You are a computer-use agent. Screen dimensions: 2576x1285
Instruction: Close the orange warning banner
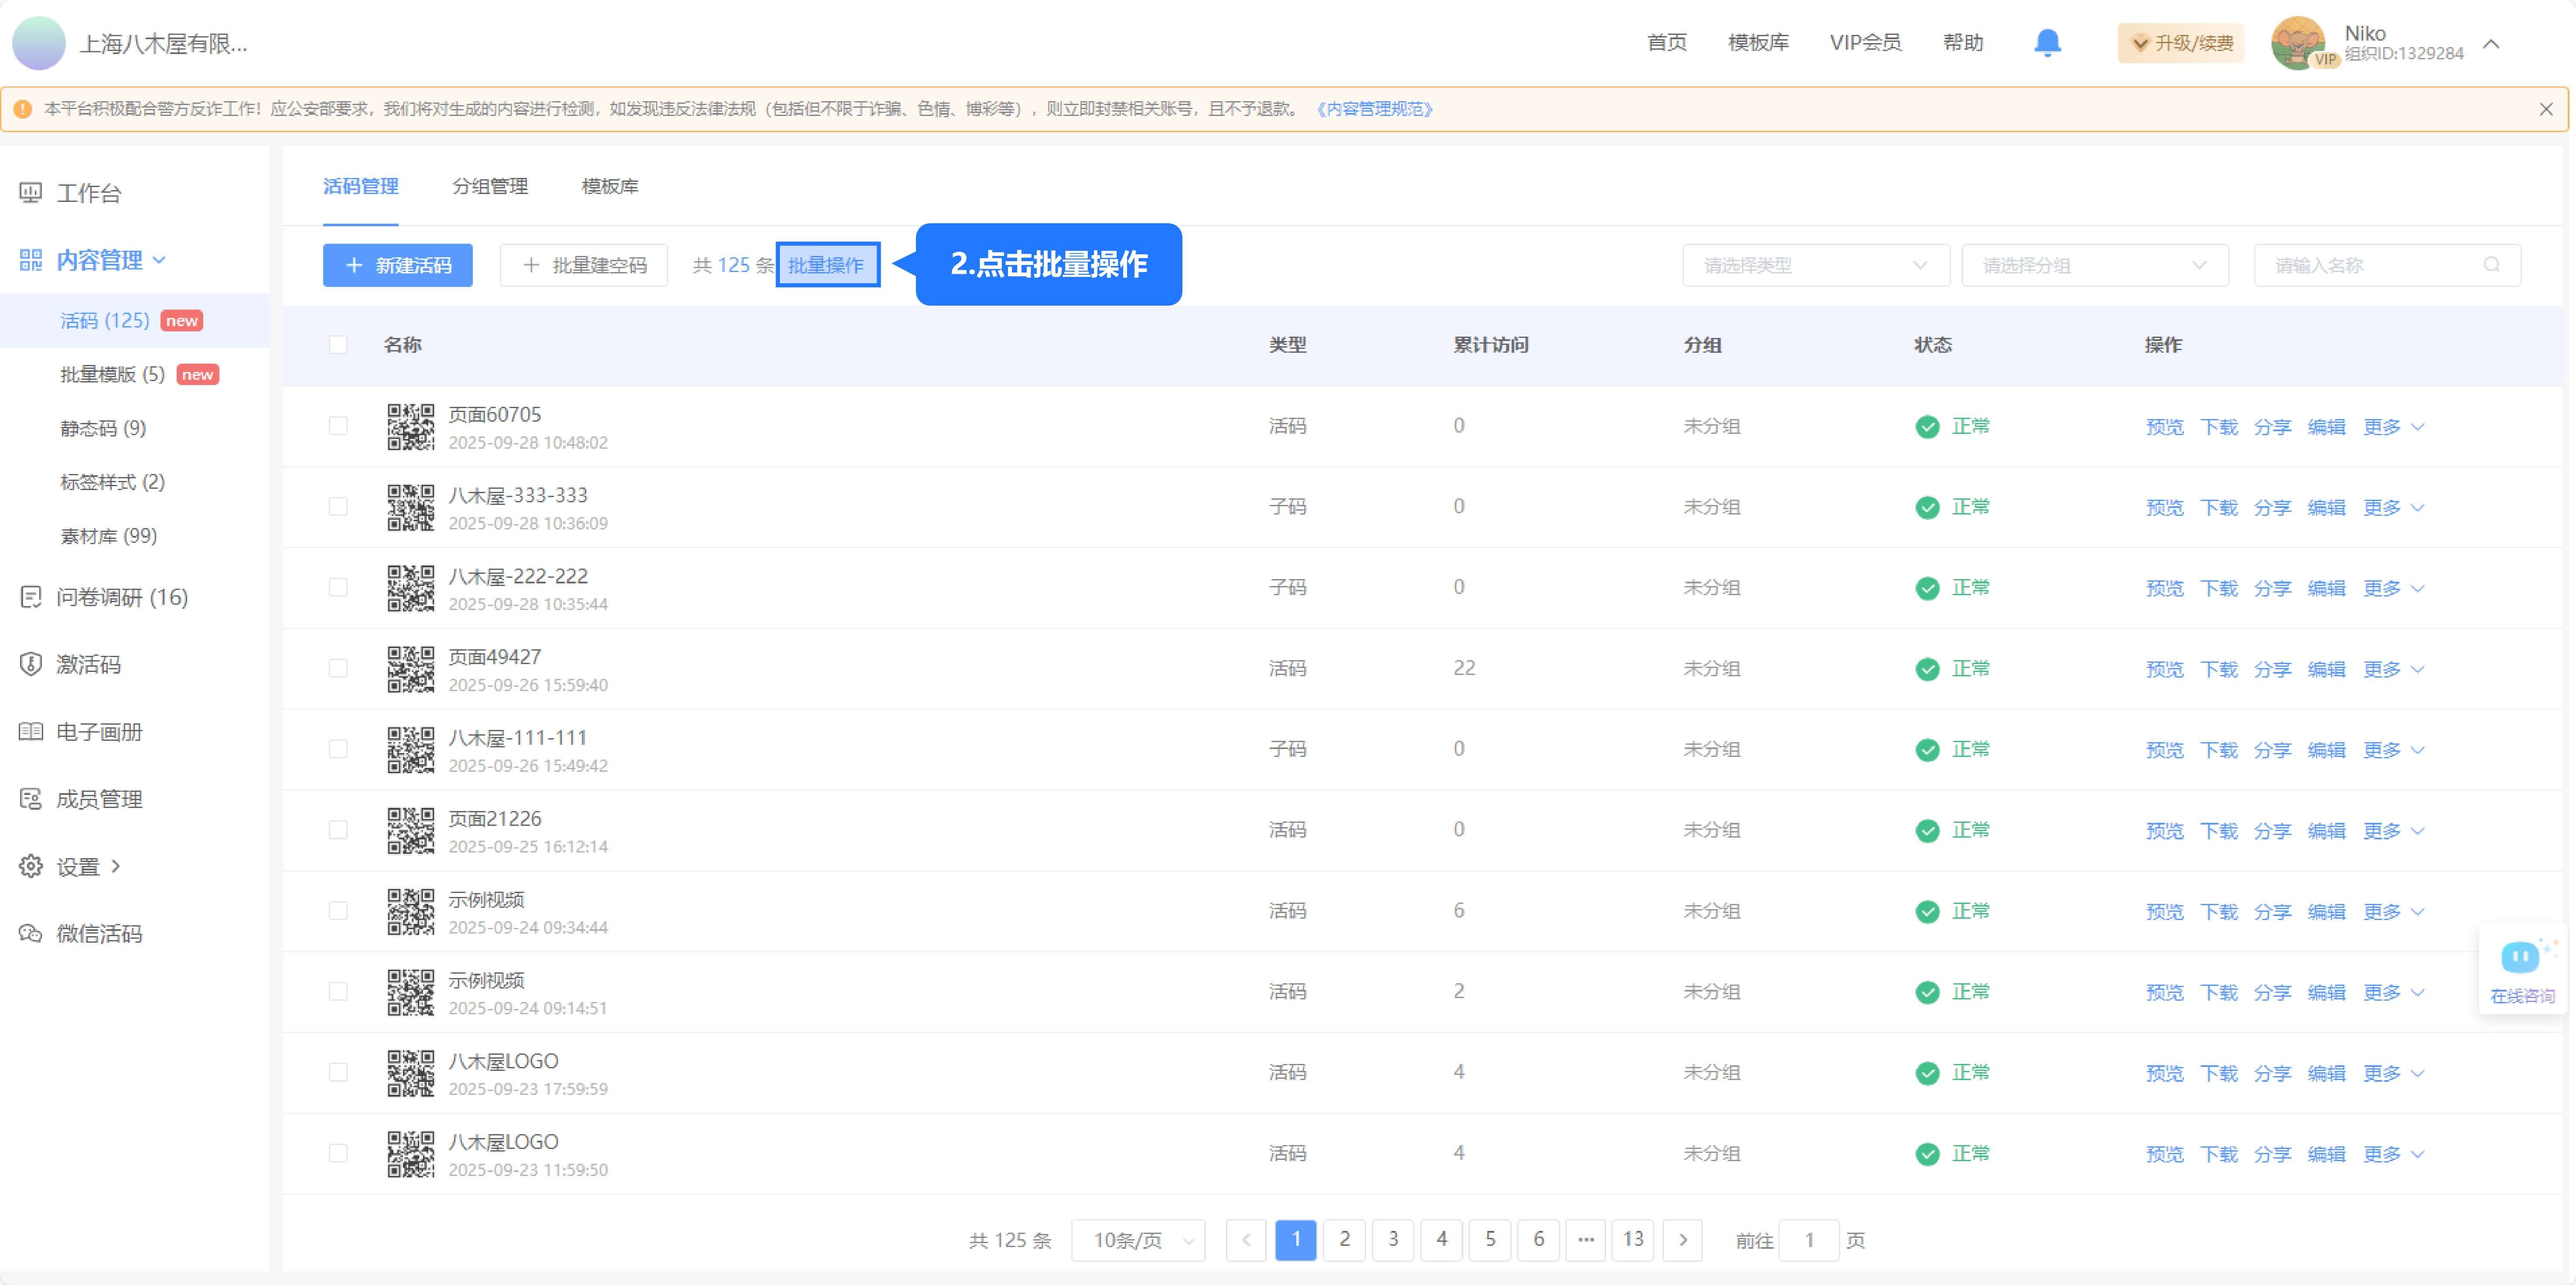pyautogui.click(x=2545, y=109)
